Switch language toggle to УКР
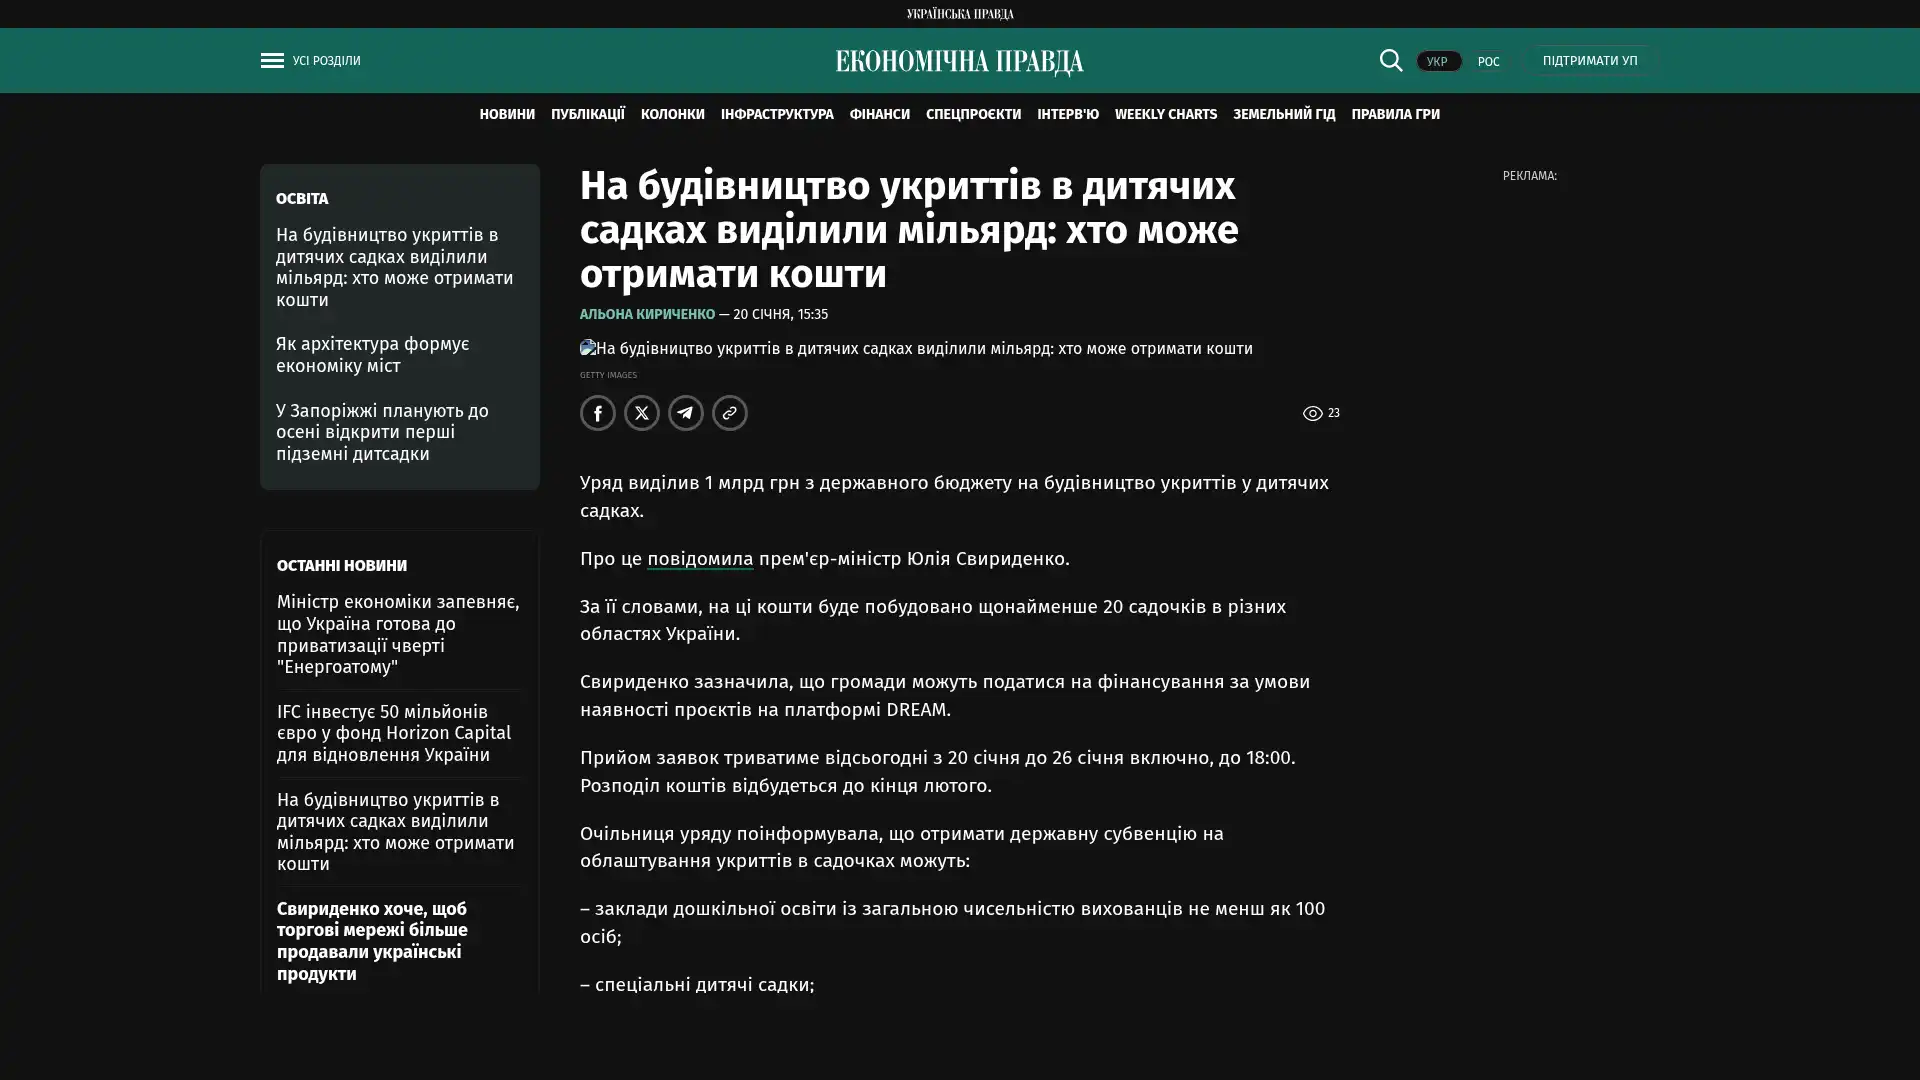This screenshot has height=1080, width=1920. tap(1437, 61)
